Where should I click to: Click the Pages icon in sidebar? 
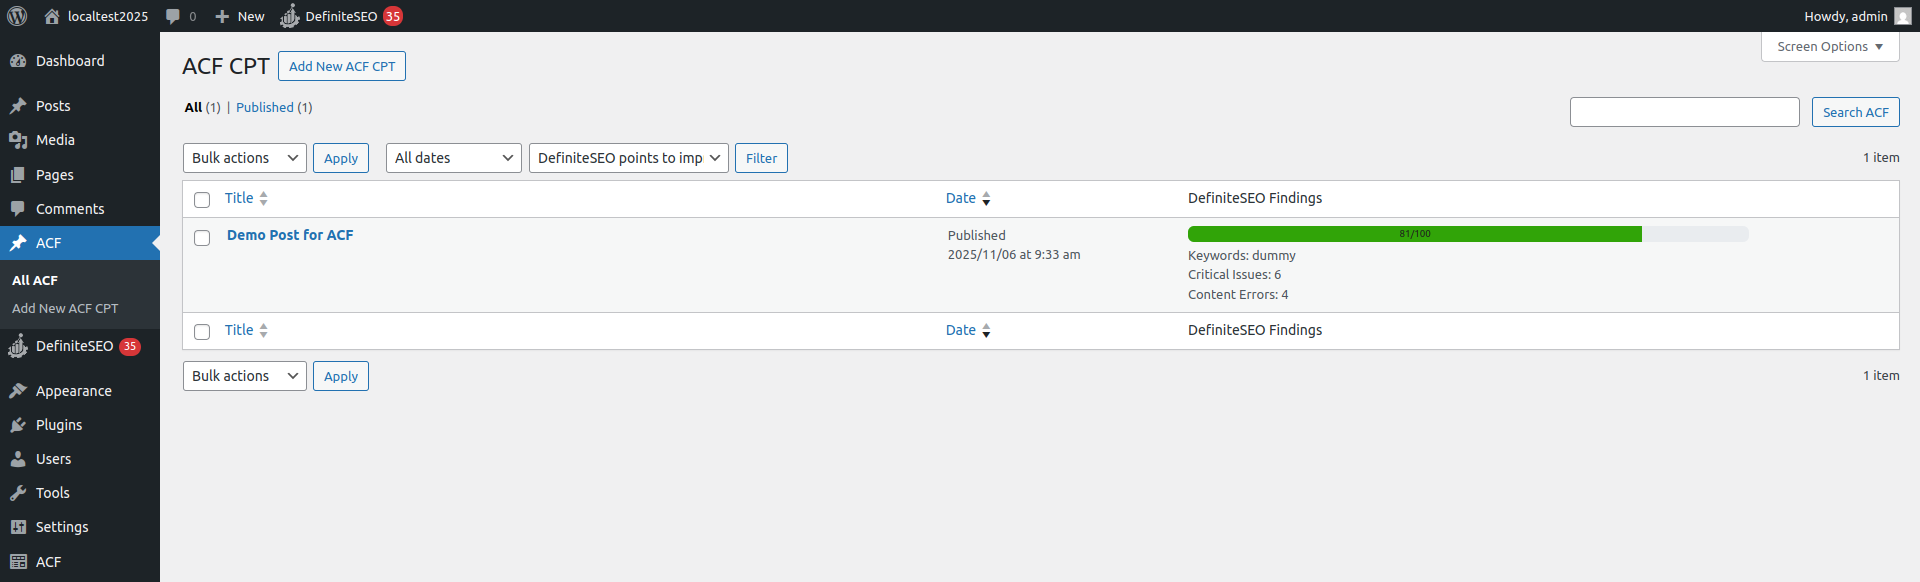tap(18, 175)
